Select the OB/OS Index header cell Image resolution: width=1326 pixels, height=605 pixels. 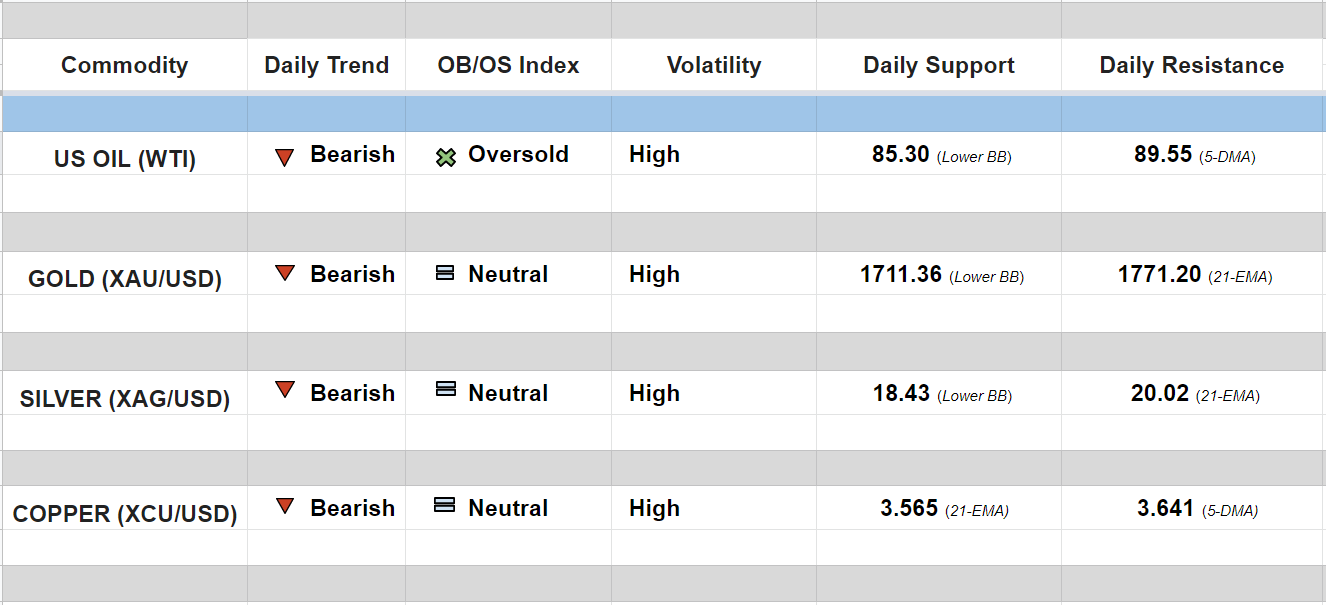coord(508,66)
